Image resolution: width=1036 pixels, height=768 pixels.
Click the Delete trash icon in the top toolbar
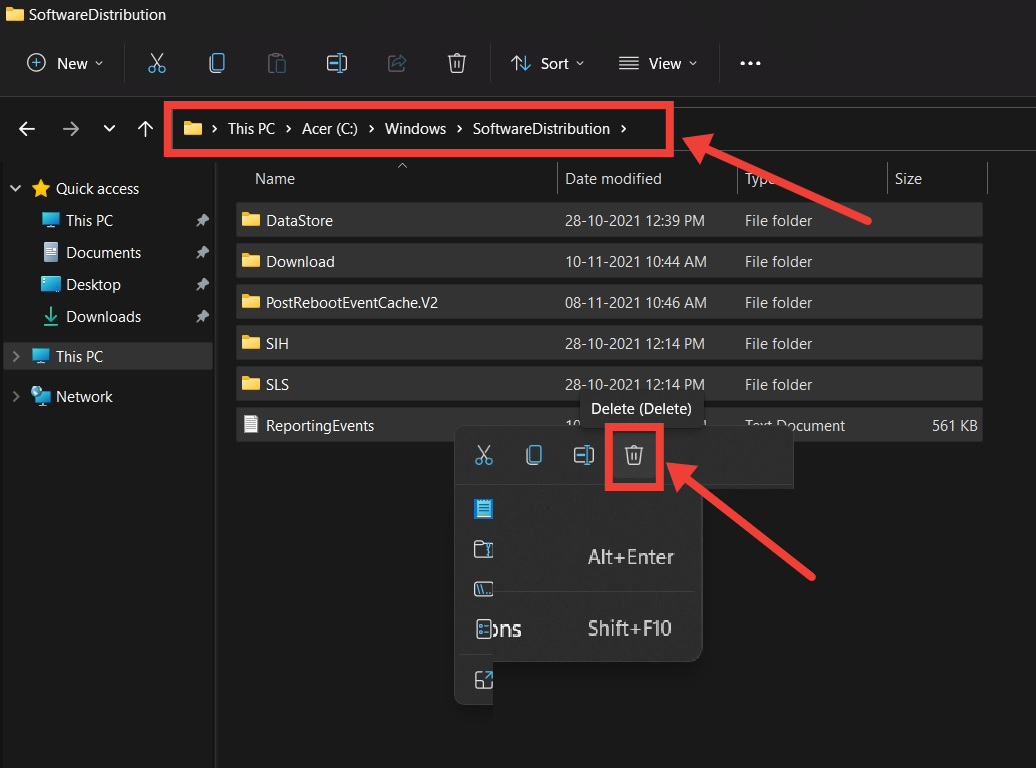click(x=457, y=63)
